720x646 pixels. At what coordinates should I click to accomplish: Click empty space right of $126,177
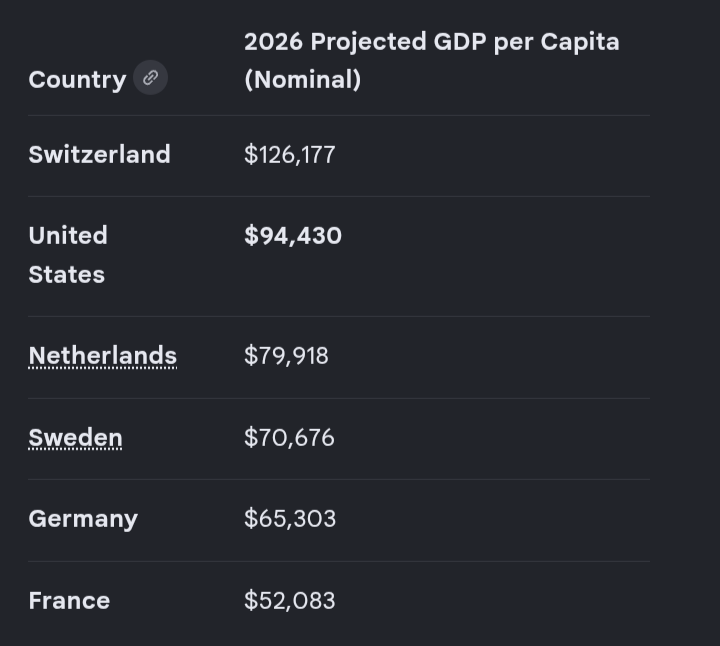click(x=491, y=155)
